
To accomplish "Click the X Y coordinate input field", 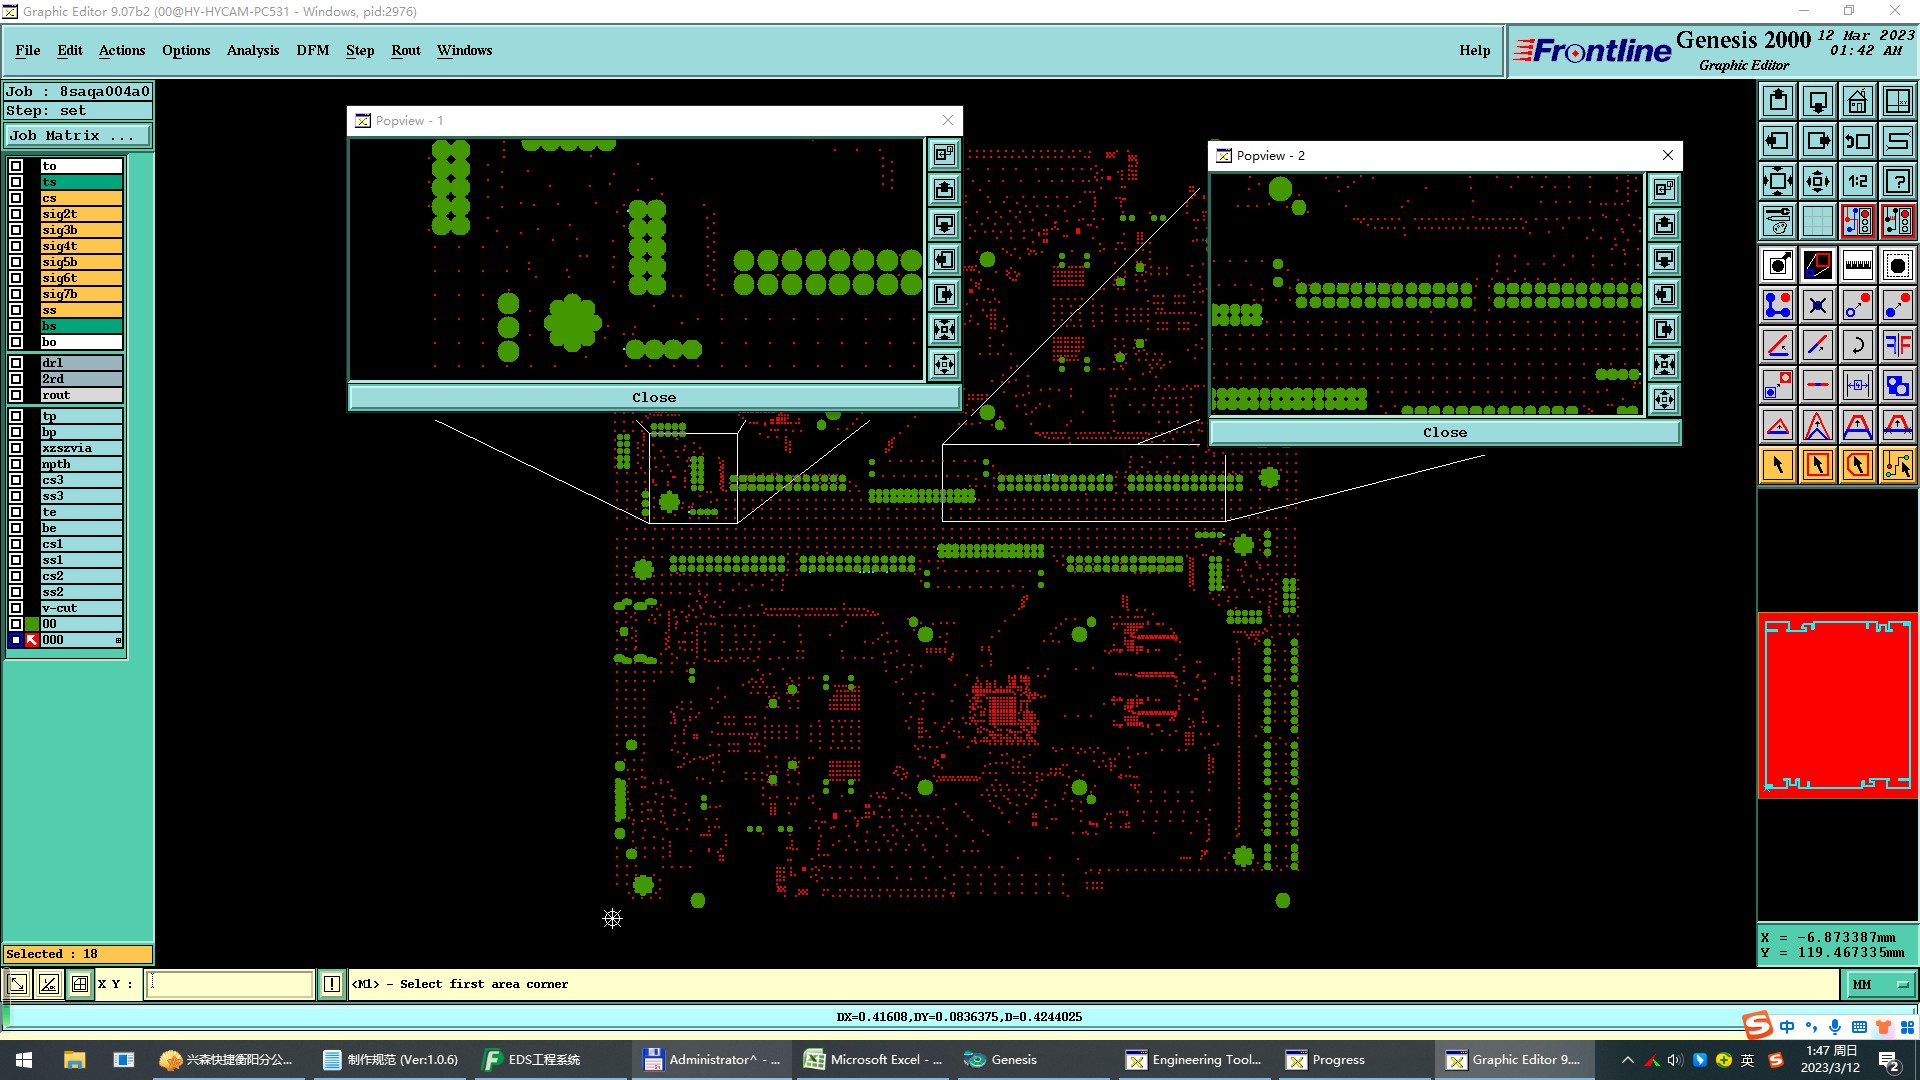I will tap(230, 985).
